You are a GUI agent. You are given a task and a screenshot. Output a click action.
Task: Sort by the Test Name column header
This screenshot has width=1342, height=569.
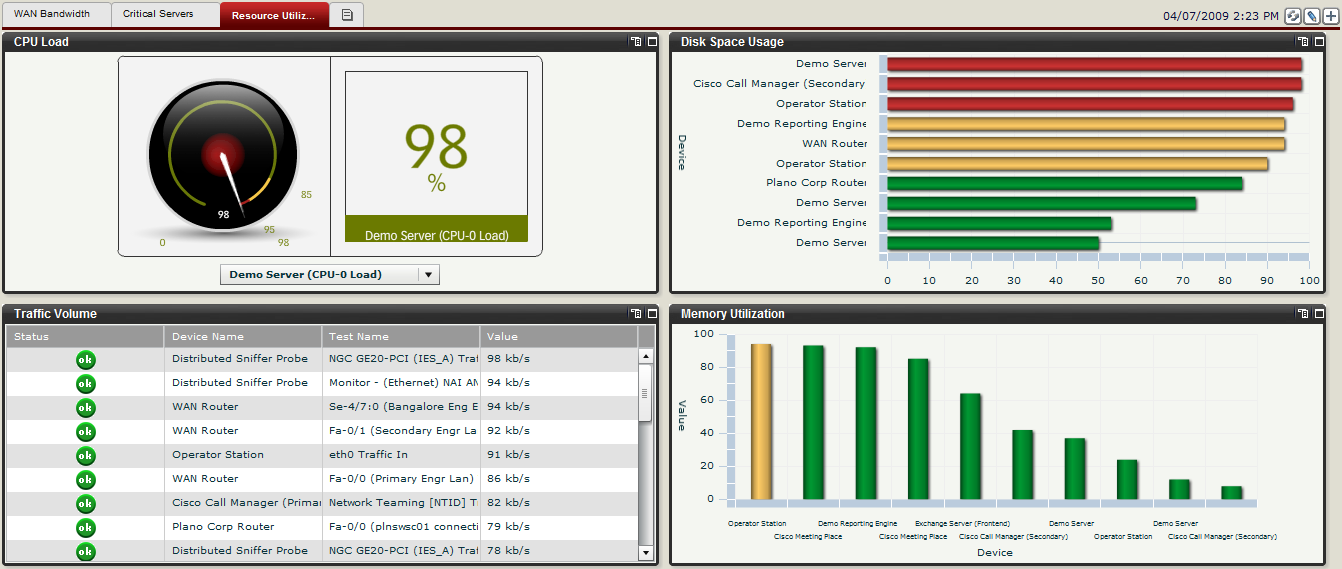pyautogui.click(x=400, y=337)
